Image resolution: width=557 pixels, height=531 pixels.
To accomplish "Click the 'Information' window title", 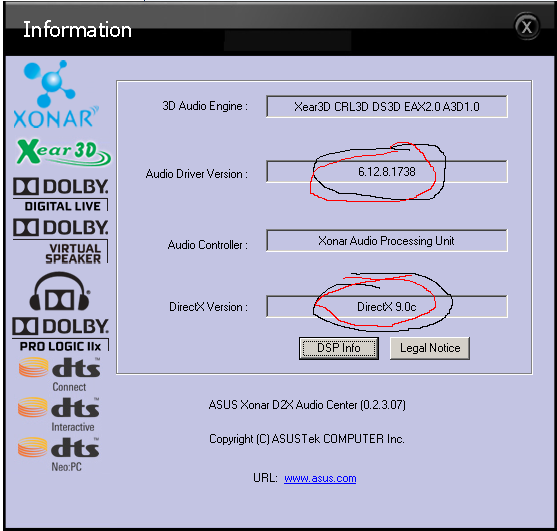I will tap(77, 29).
